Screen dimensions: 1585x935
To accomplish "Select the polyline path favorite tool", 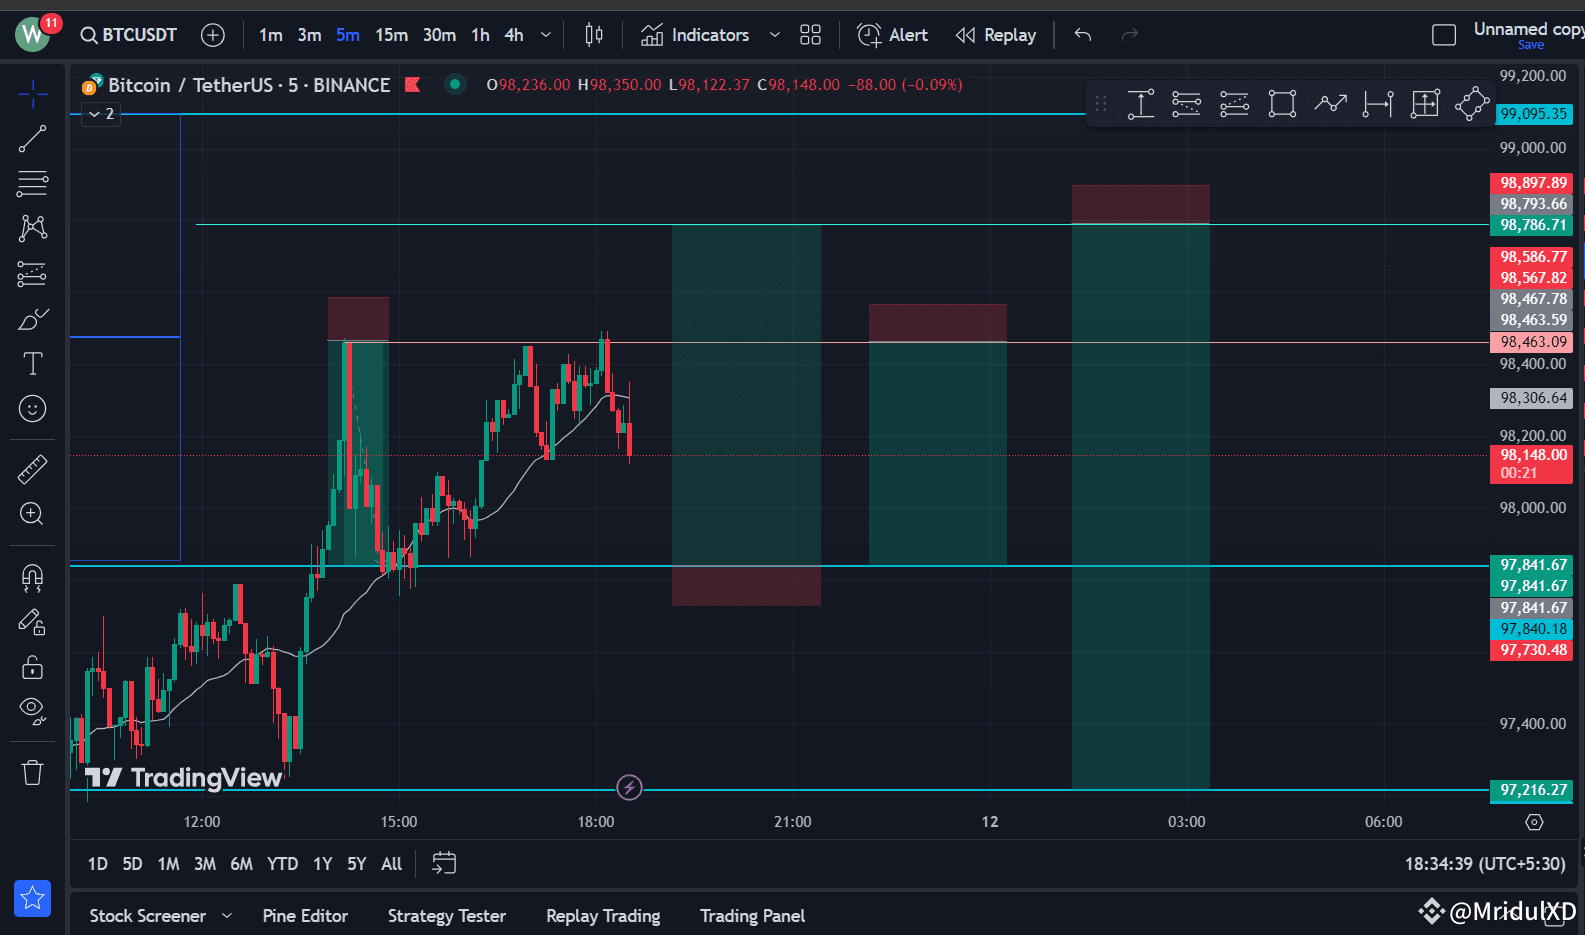I will point(1330,104).
